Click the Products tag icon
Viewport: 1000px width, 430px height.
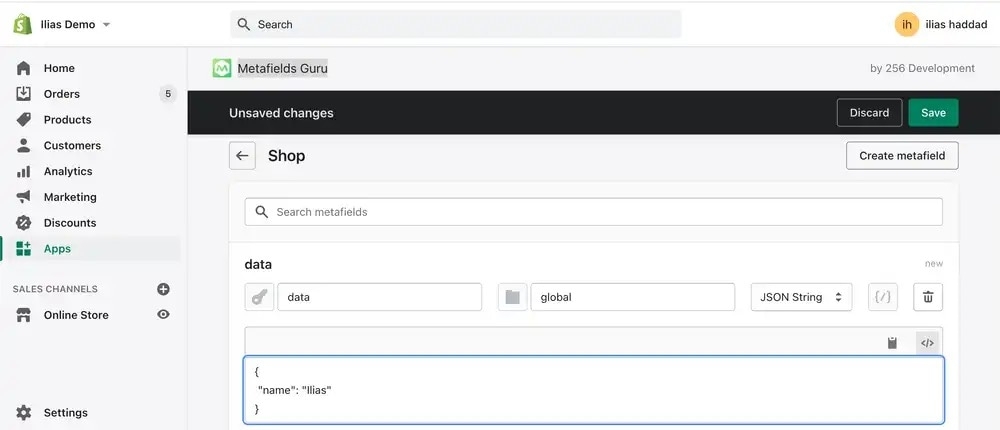pyautogui.click(x=24, y=120)
